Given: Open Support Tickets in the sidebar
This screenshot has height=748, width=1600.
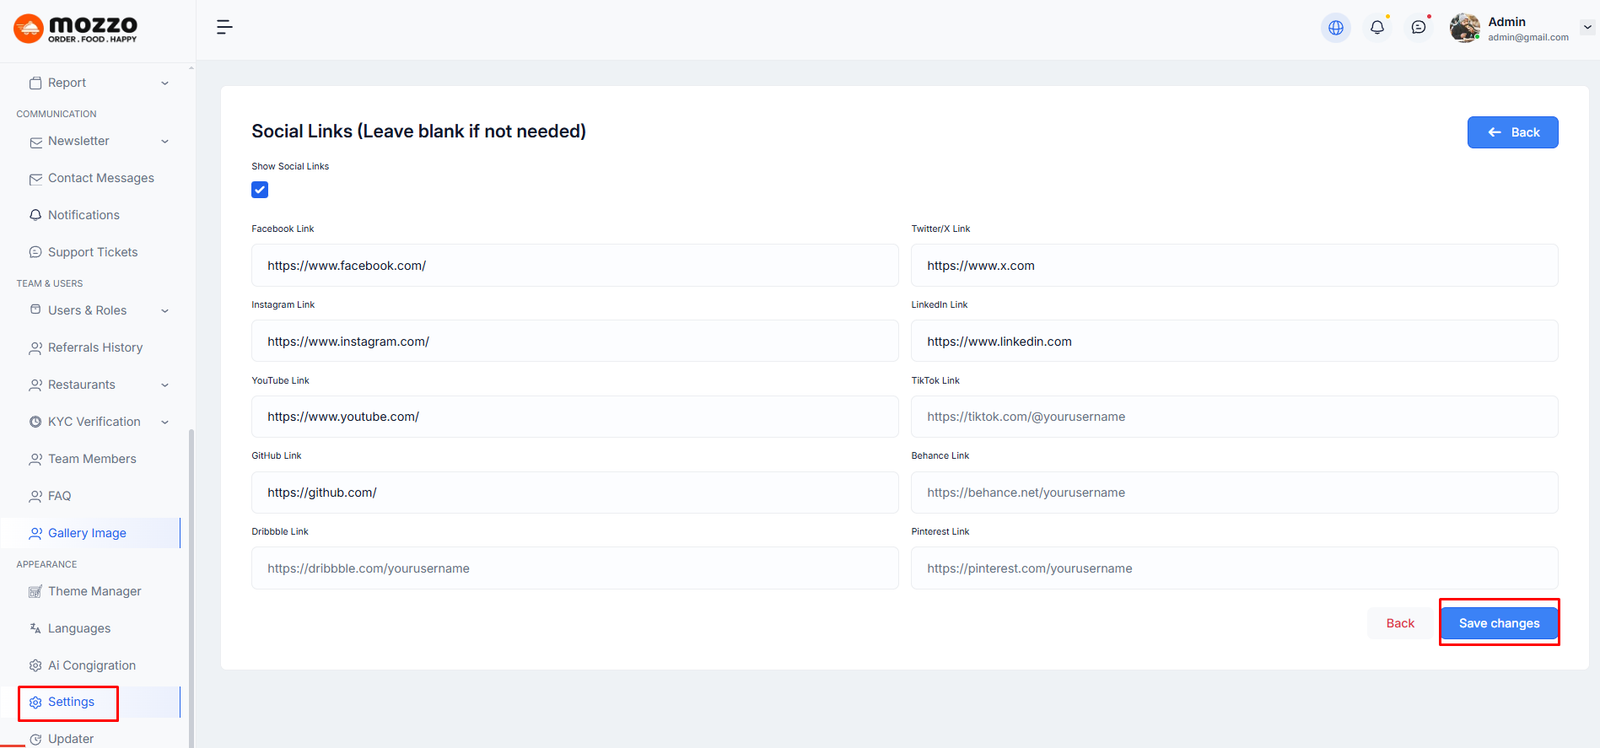Looking at the screenshot, I should [92, 252].
